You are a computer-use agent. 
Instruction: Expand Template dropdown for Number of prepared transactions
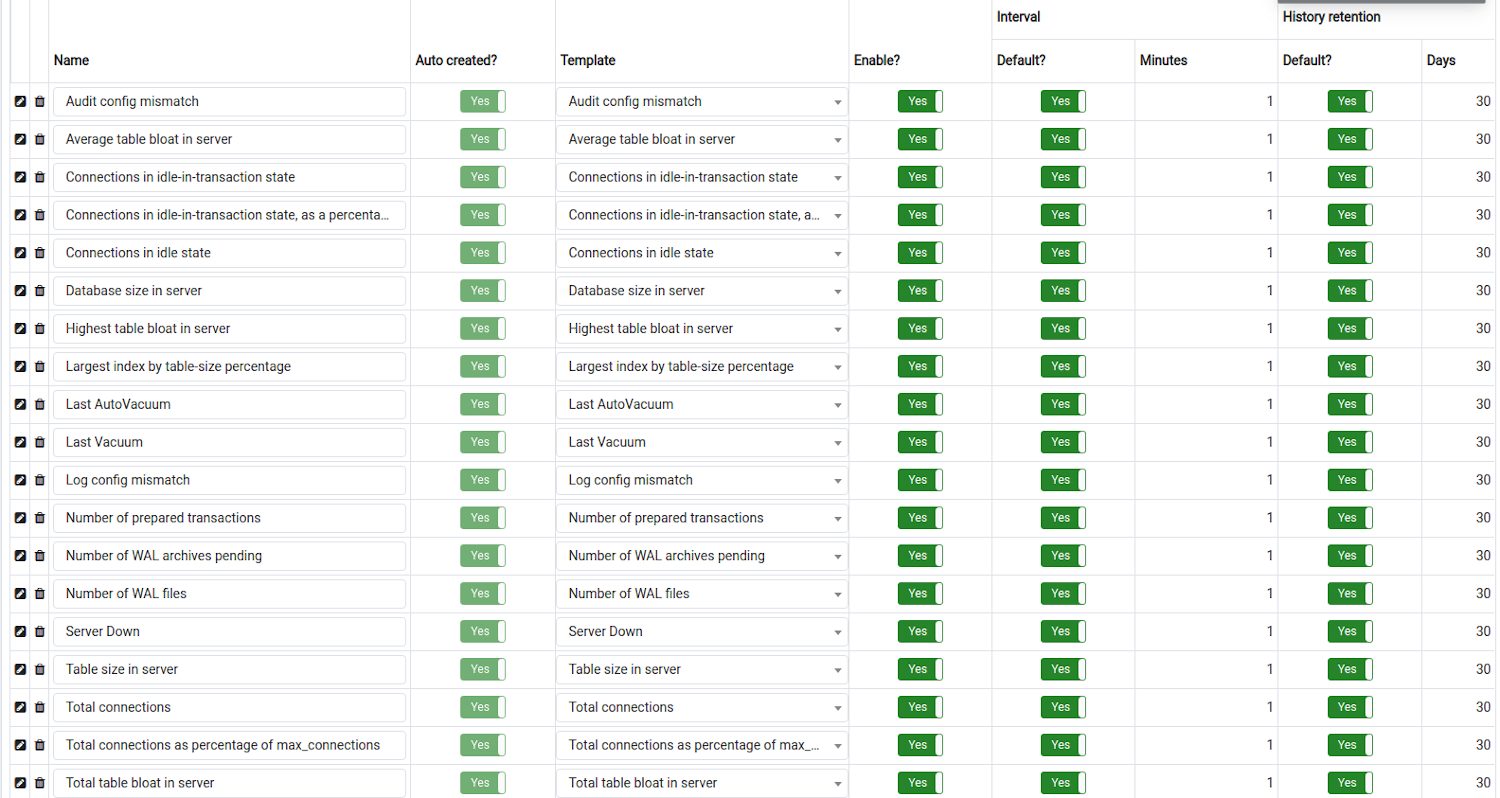click(702, 518)
